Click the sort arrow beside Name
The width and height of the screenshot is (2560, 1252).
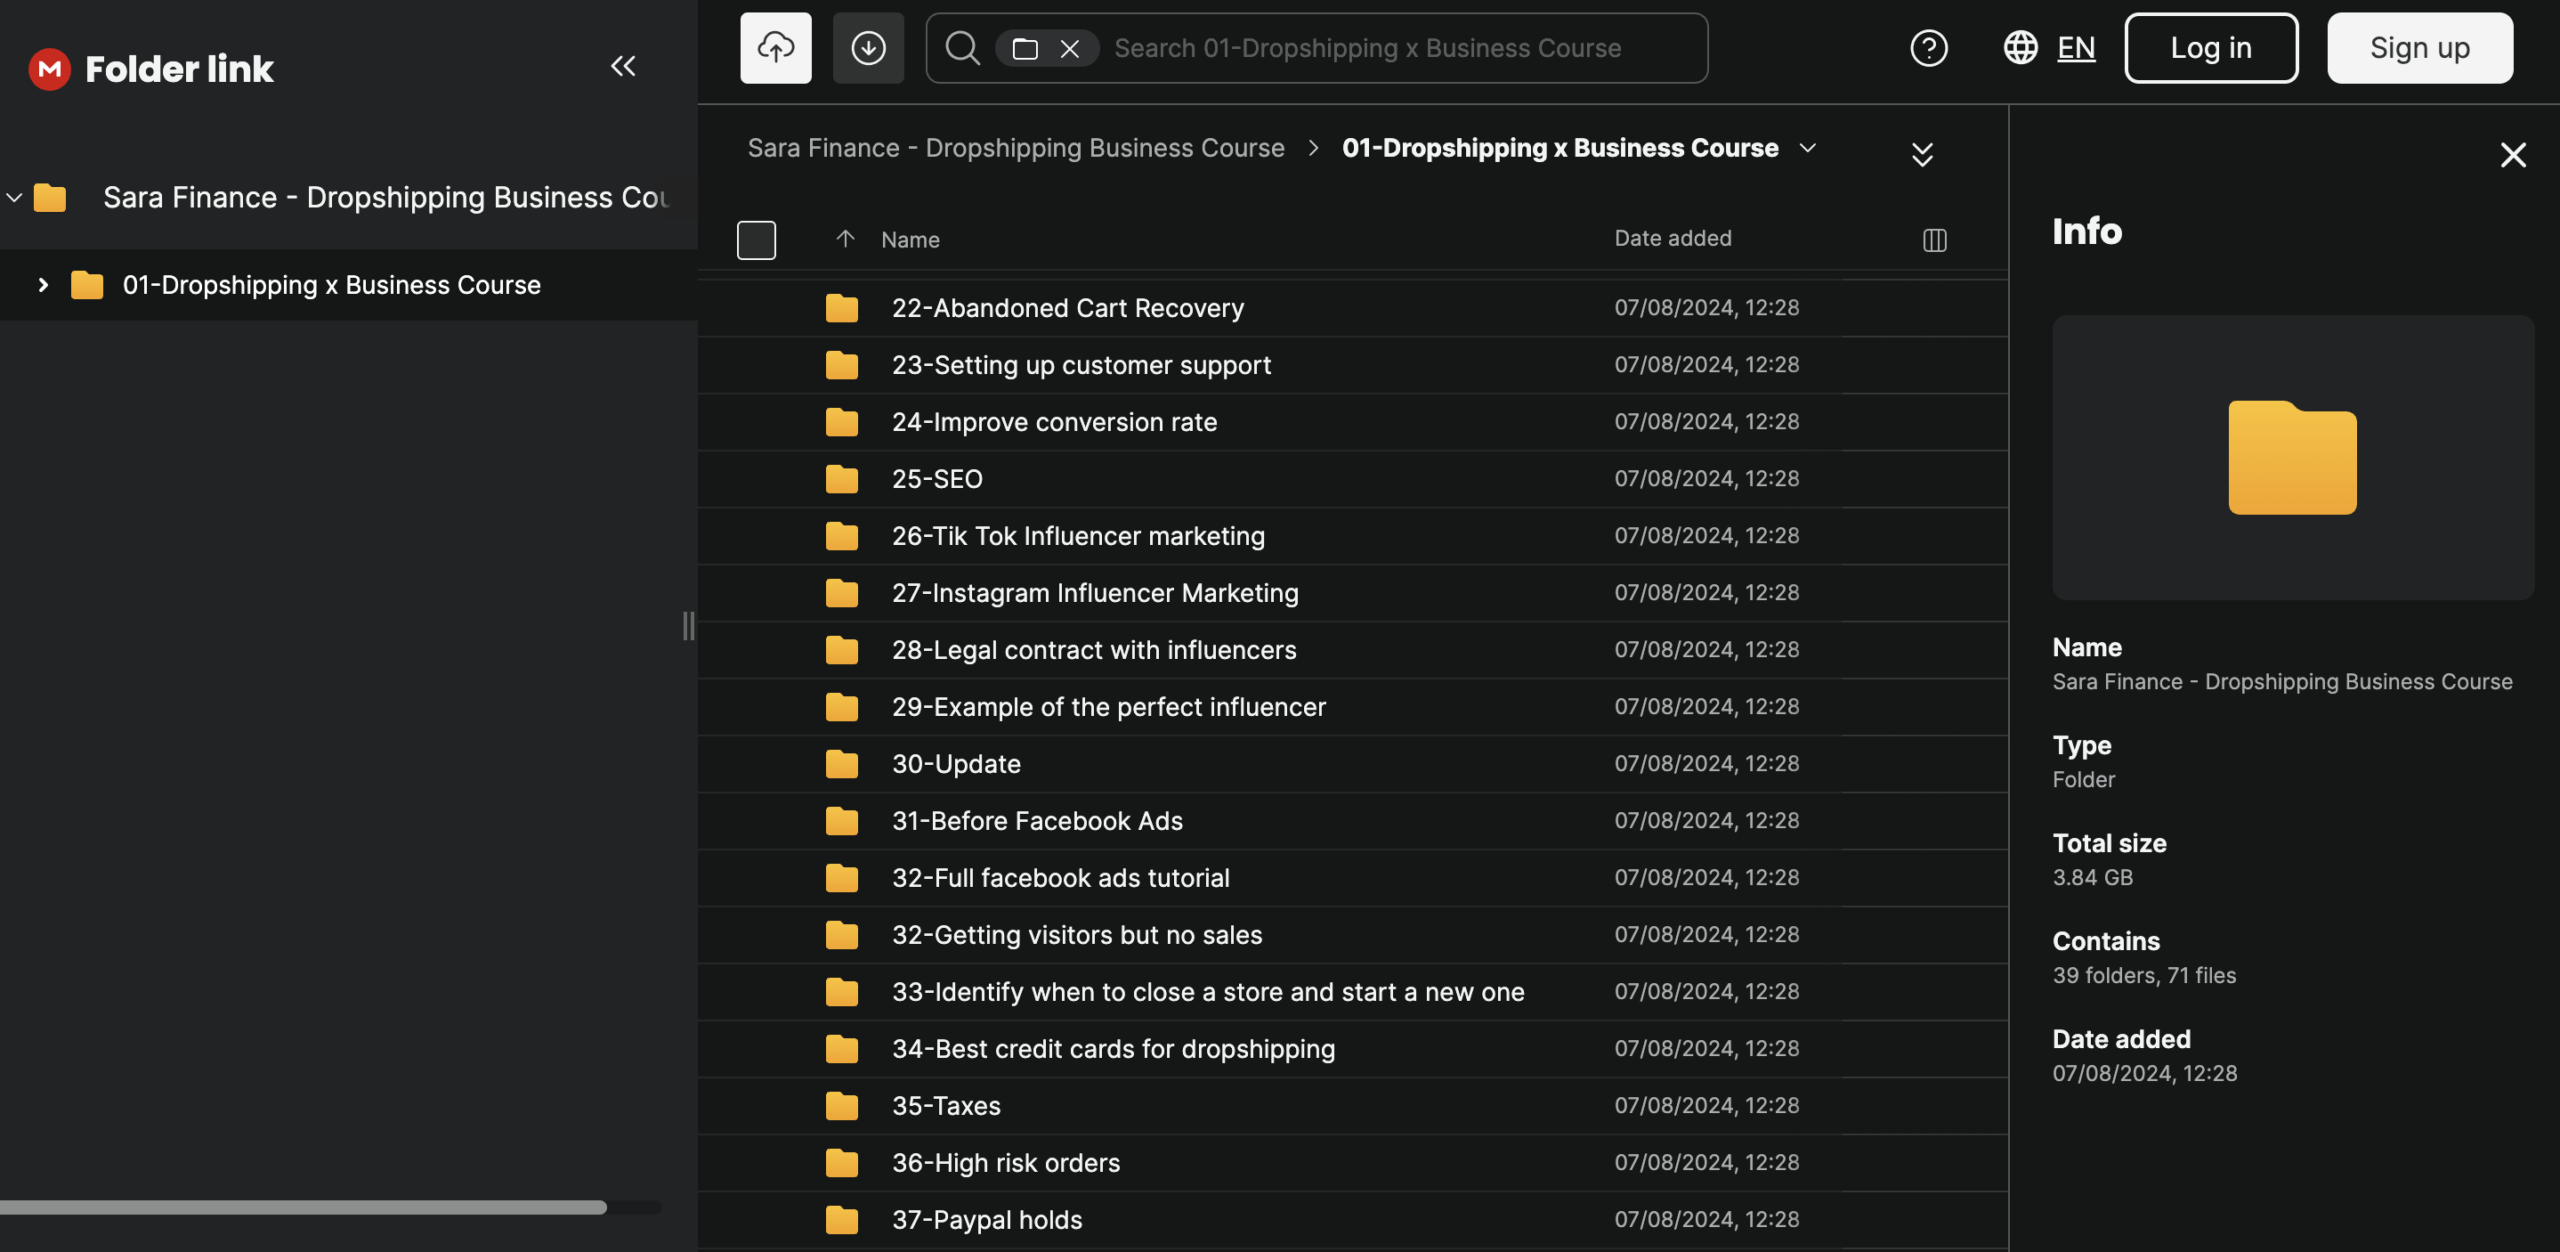845,239
